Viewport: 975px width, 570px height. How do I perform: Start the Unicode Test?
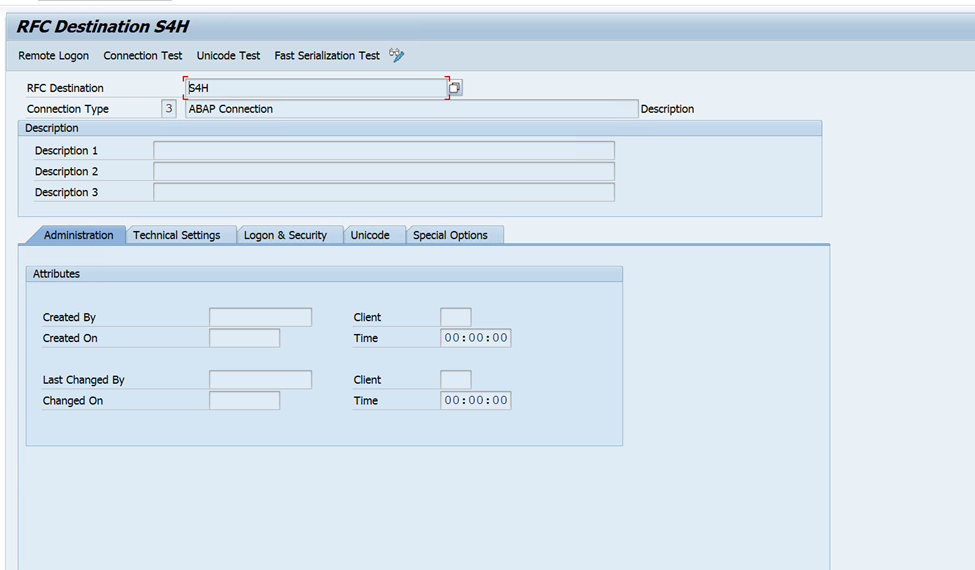pyautogui.click(x=228, y=56)
